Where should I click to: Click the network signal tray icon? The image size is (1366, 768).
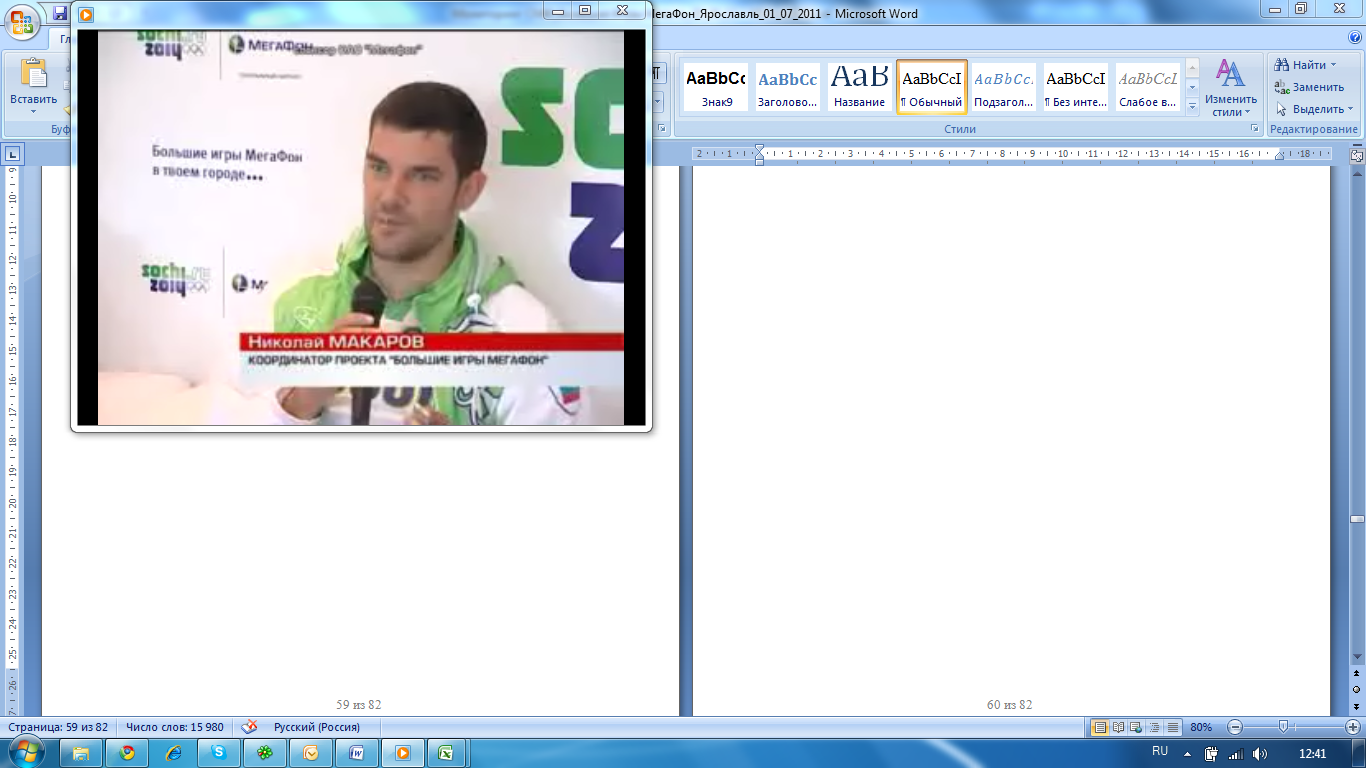click(1235, 753)
